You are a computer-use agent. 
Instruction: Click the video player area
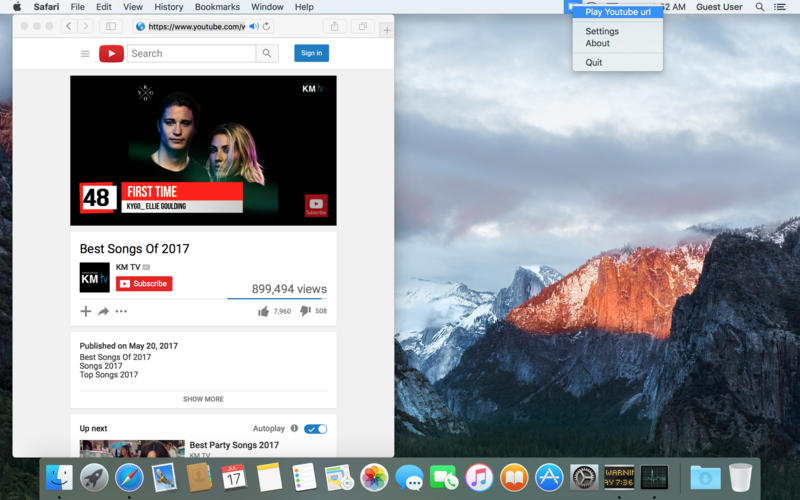point(203,151)
